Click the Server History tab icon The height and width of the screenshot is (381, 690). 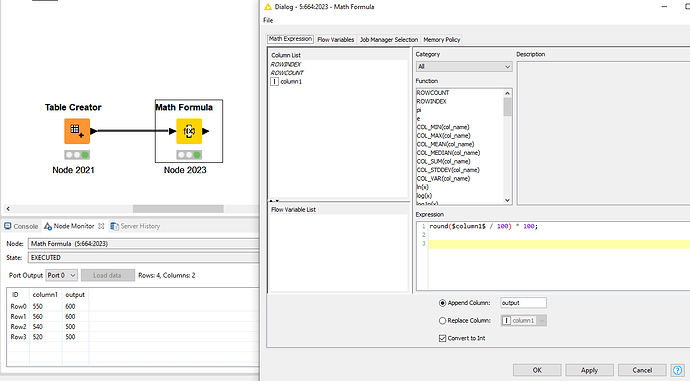click(x=114, y=226)
